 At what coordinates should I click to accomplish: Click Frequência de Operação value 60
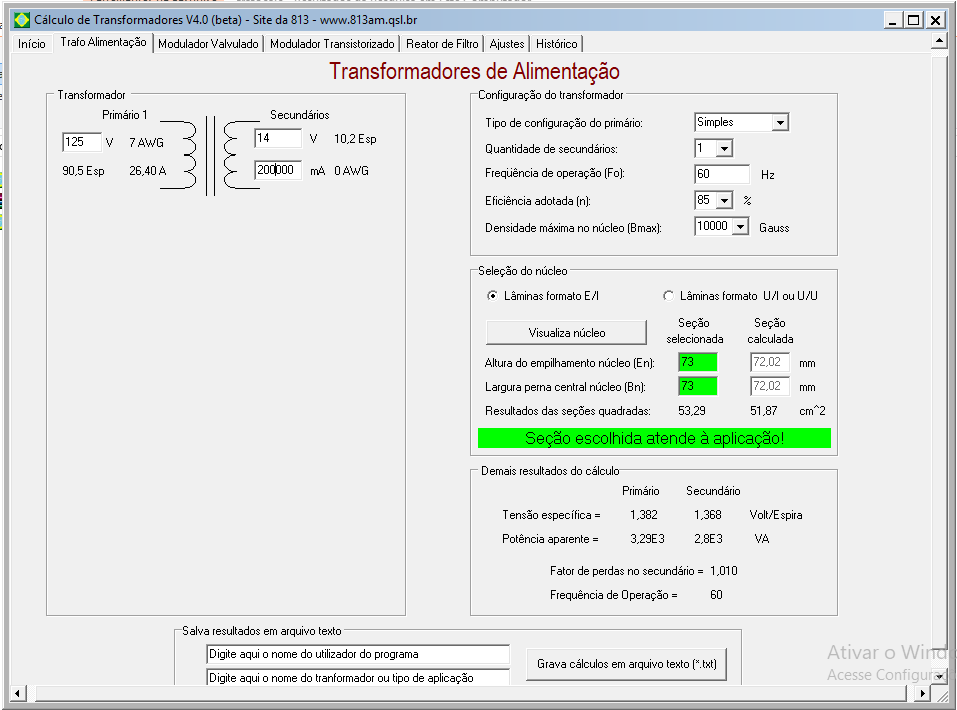tap(717, 595)
